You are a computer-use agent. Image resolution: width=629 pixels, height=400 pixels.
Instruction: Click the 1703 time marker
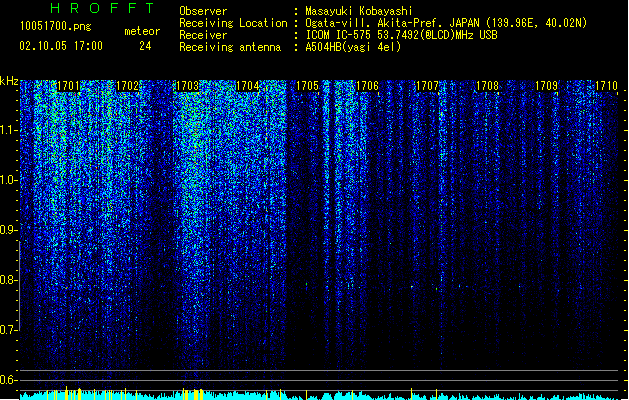pos(188,86)
